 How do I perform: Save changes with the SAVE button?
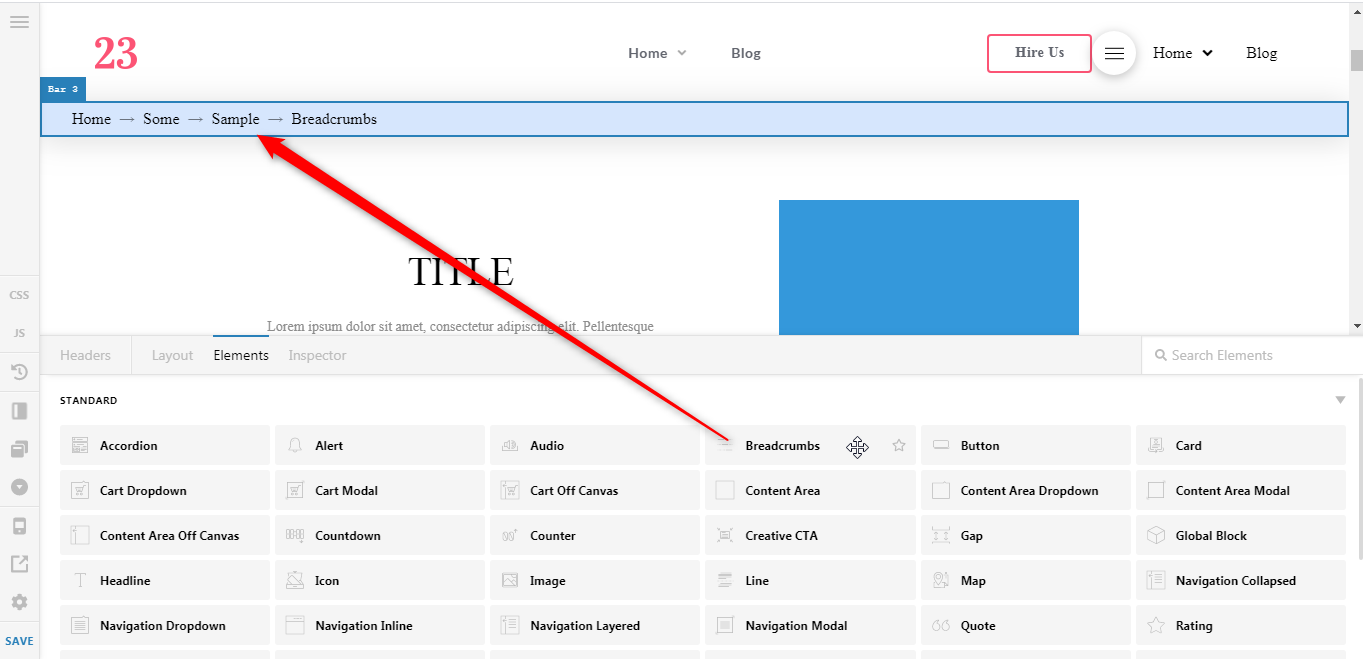pyautogui.click(x=19, y=641)
